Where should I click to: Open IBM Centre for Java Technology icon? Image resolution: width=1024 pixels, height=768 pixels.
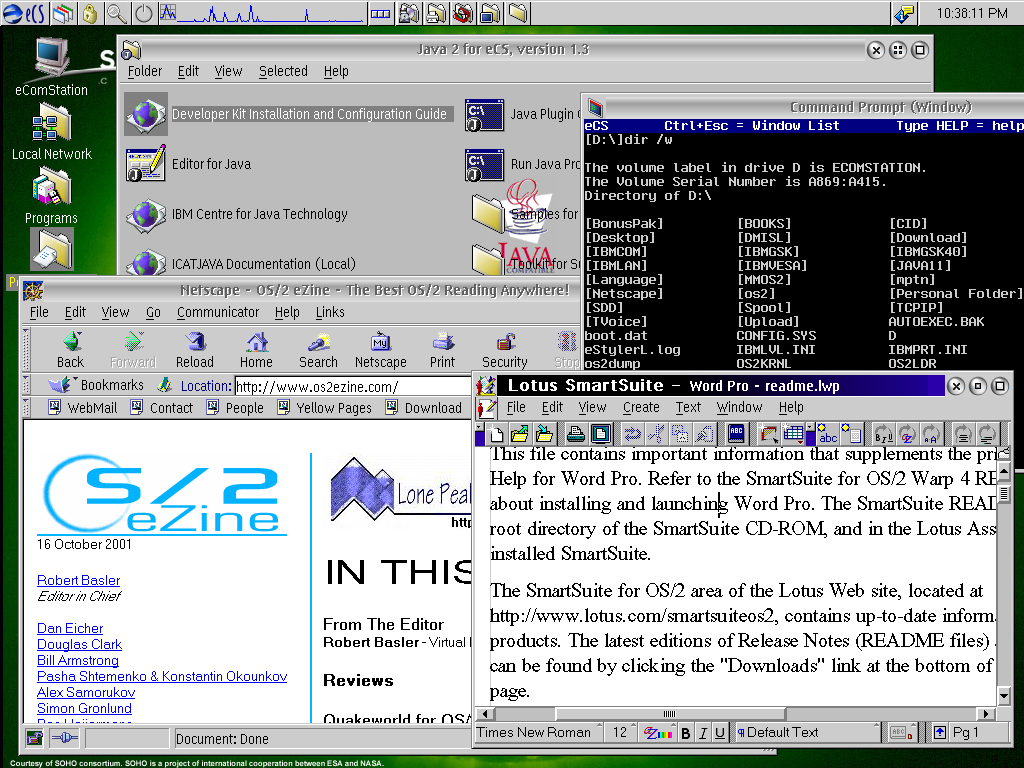pos(146,214)
